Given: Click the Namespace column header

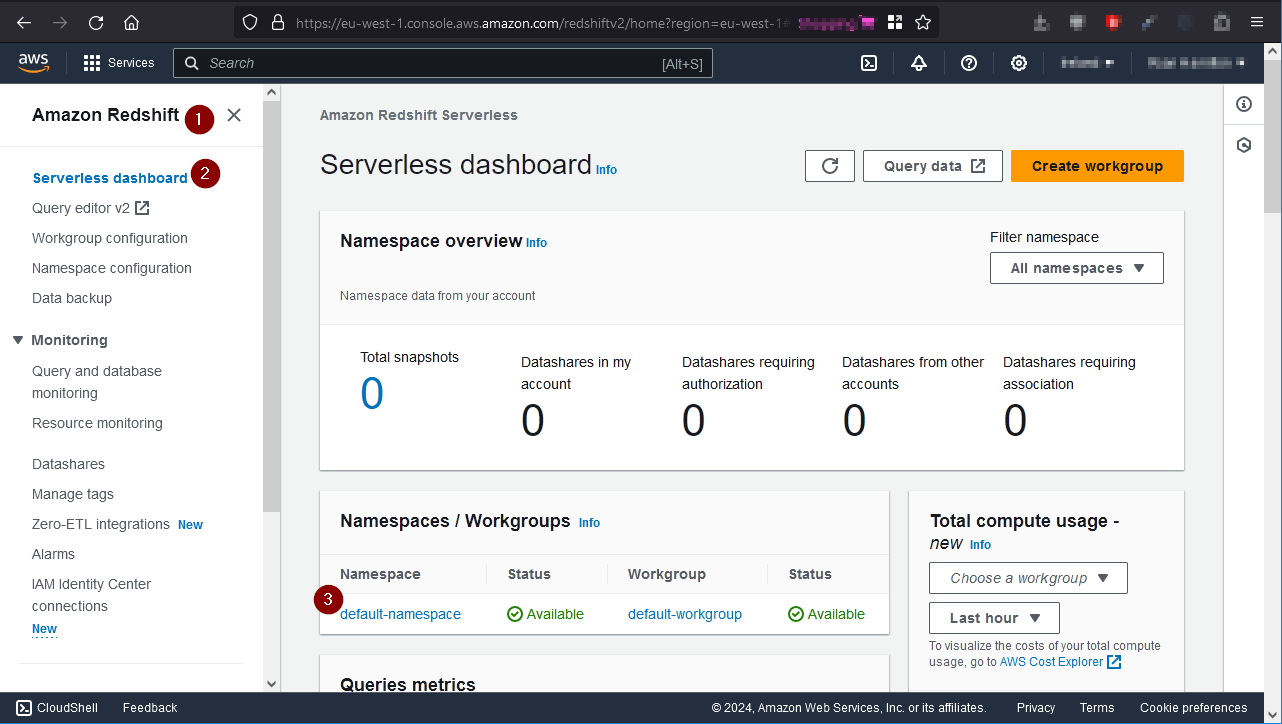Looking at the screenshot, I should pyautogui.click(x=380, y=574).
